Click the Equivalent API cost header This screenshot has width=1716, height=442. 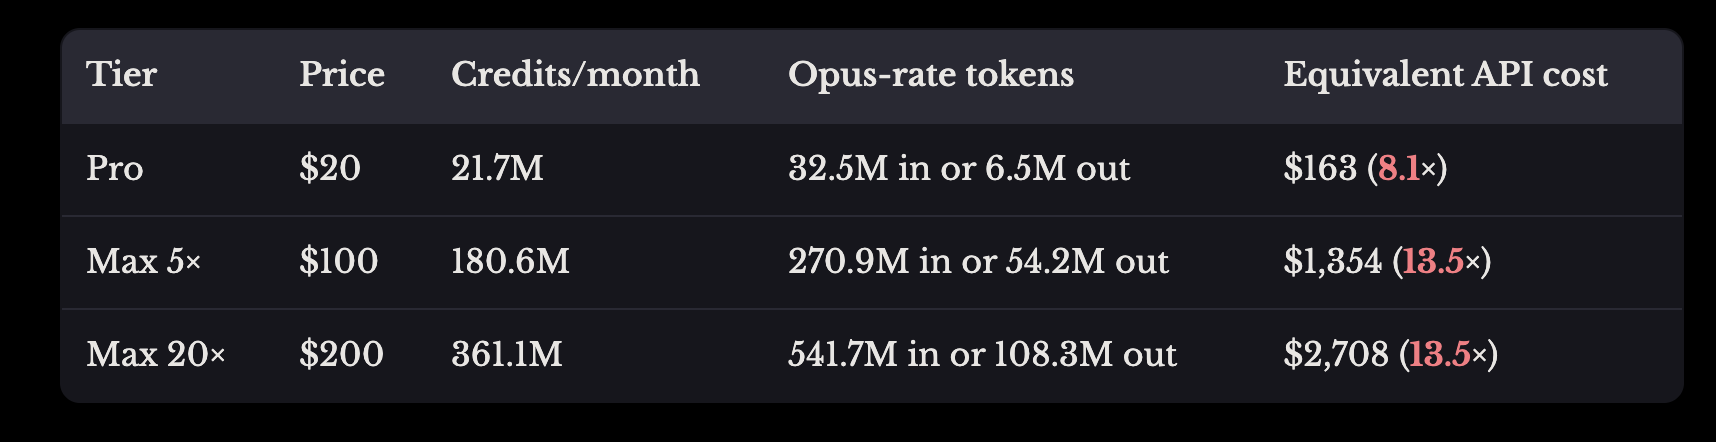pos(1446,75)
